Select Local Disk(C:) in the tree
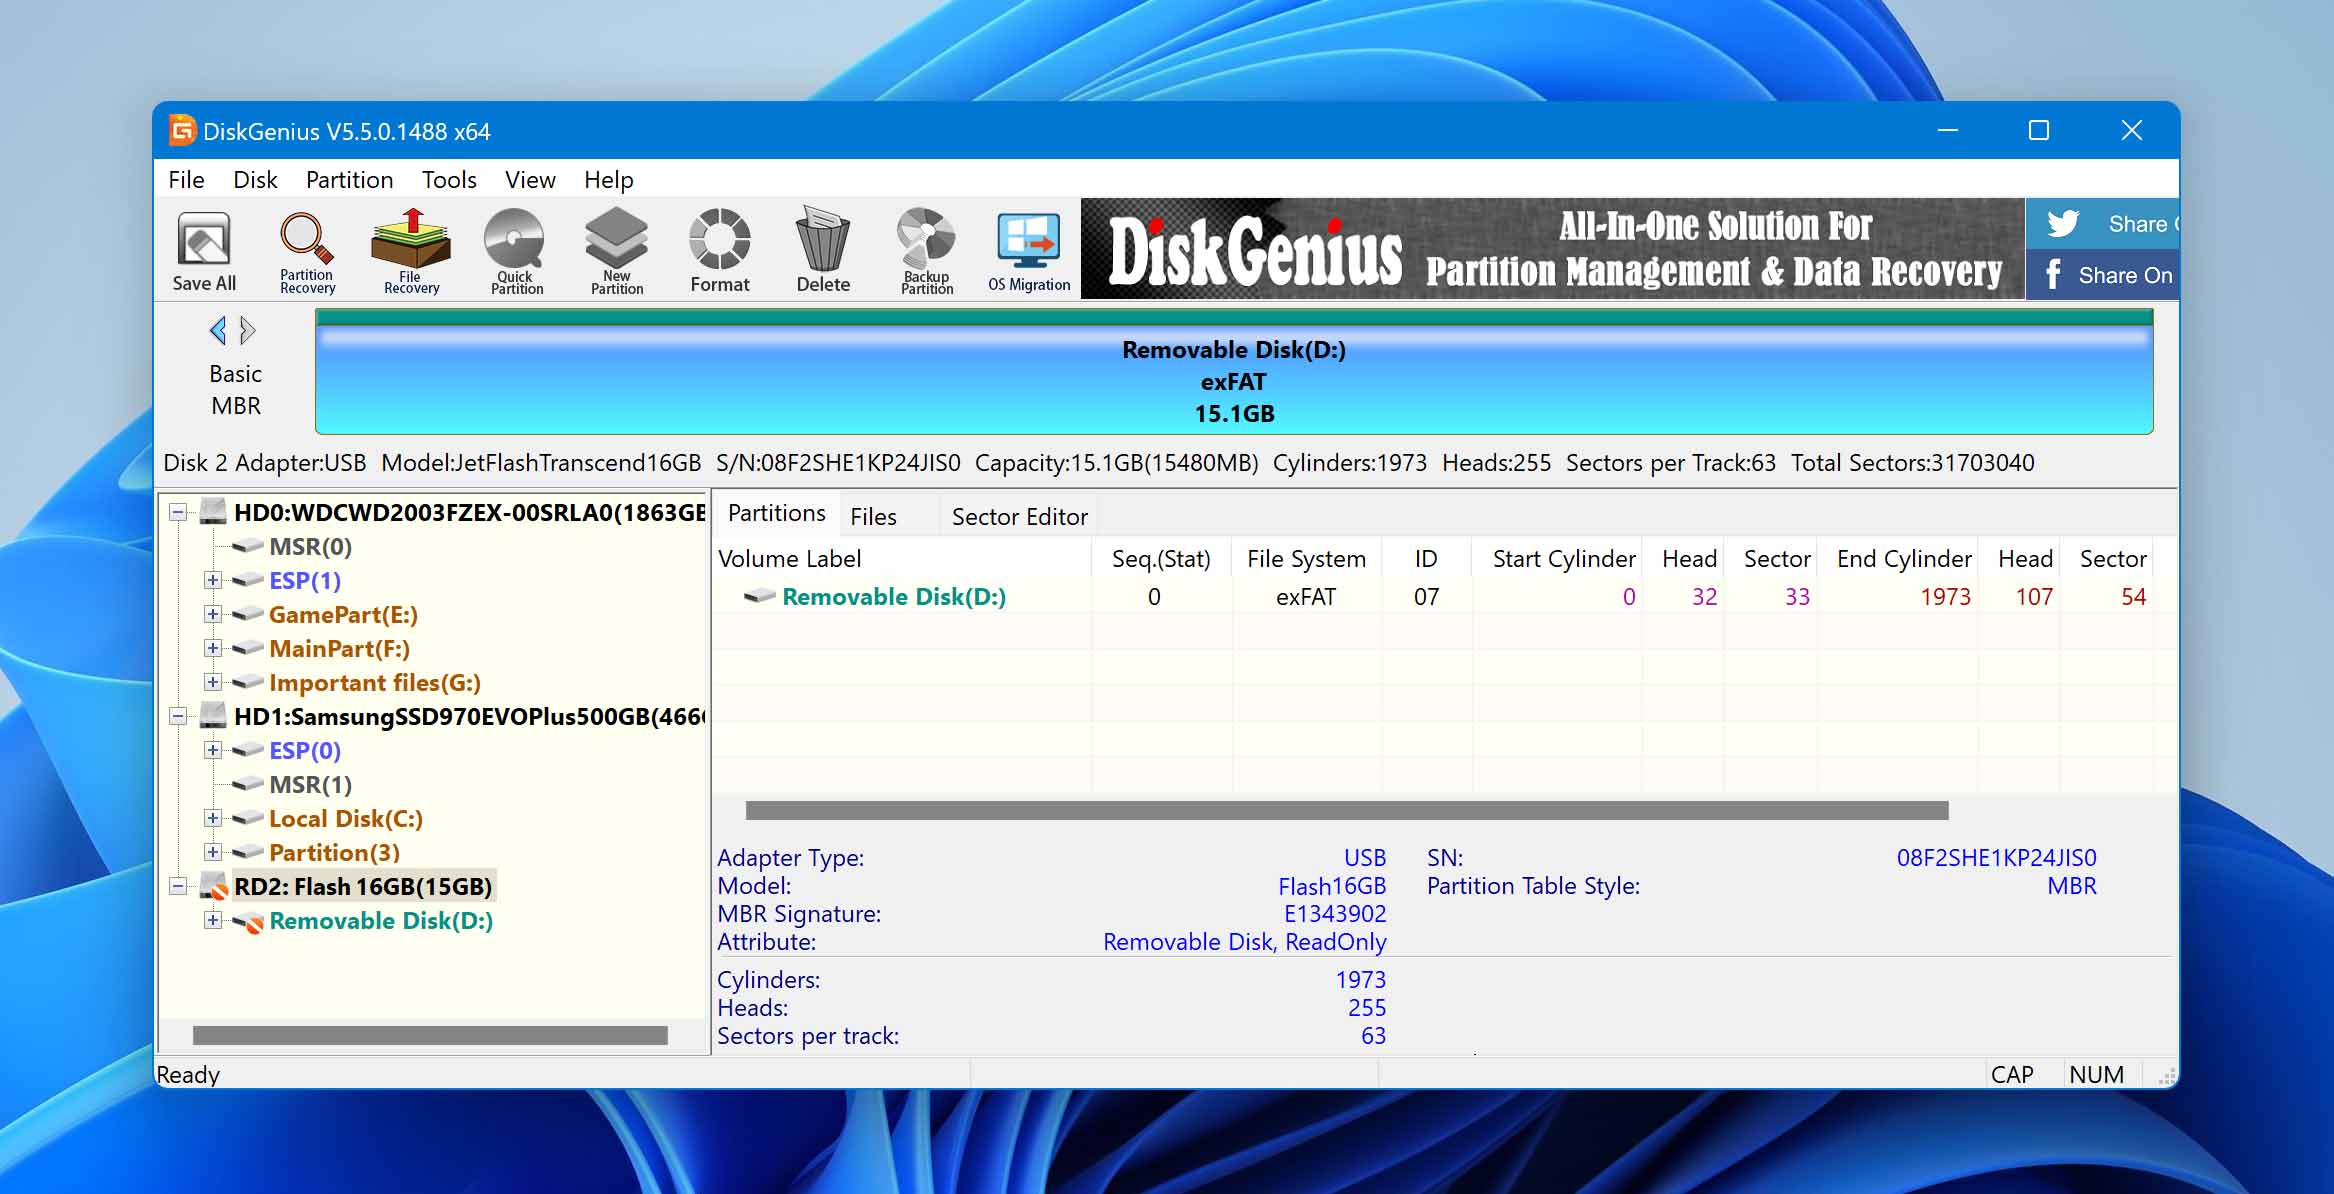The height and width of the screenshot is (1194, 2334). click(345, 818)
